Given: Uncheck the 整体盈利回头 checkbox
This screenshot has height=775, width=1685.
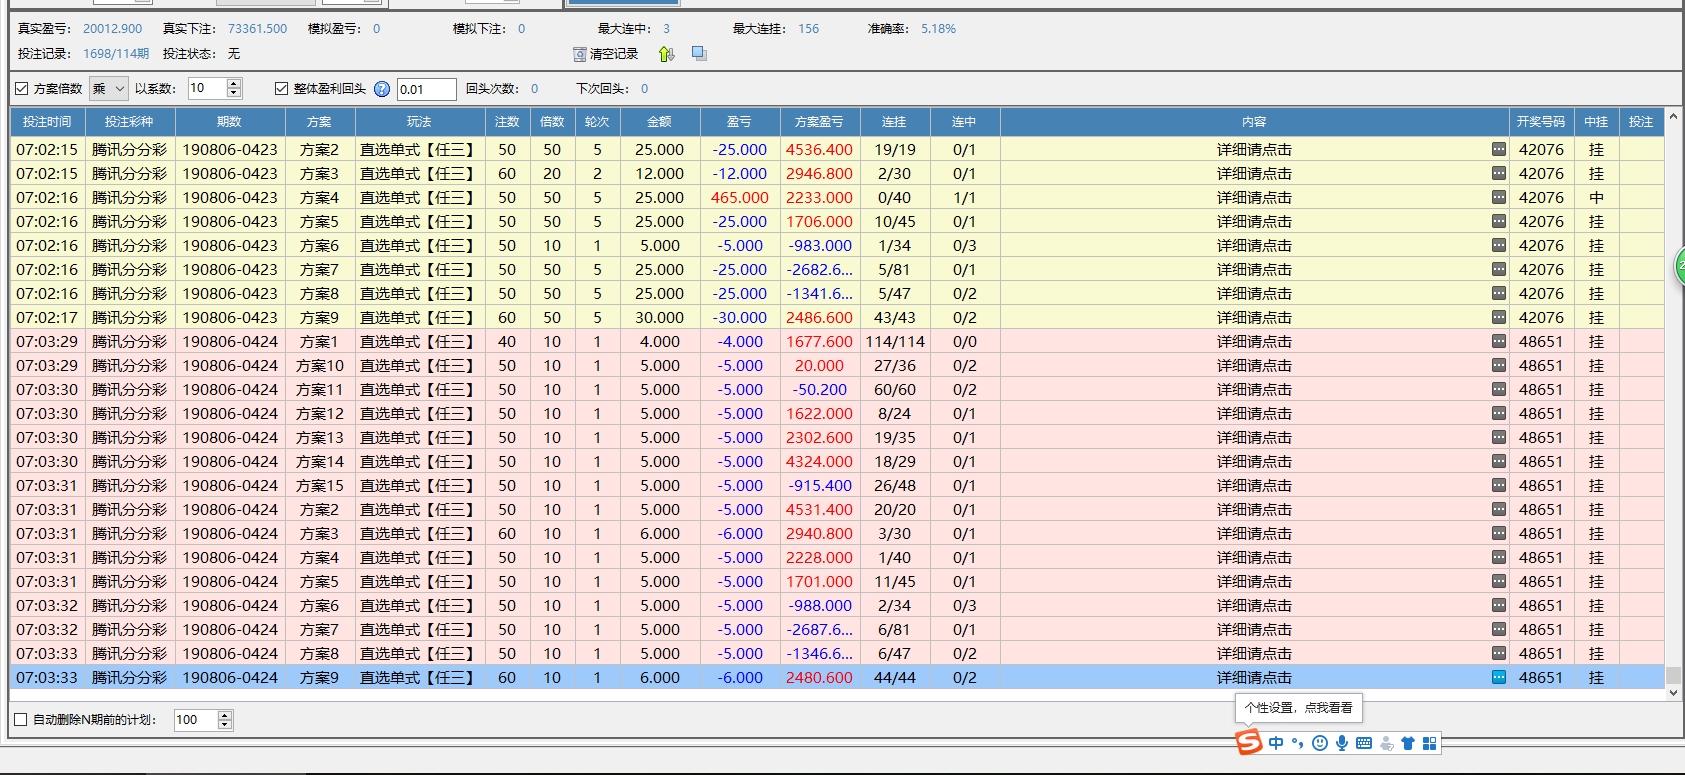Looking at the screenshot, I should coord(281,89).
